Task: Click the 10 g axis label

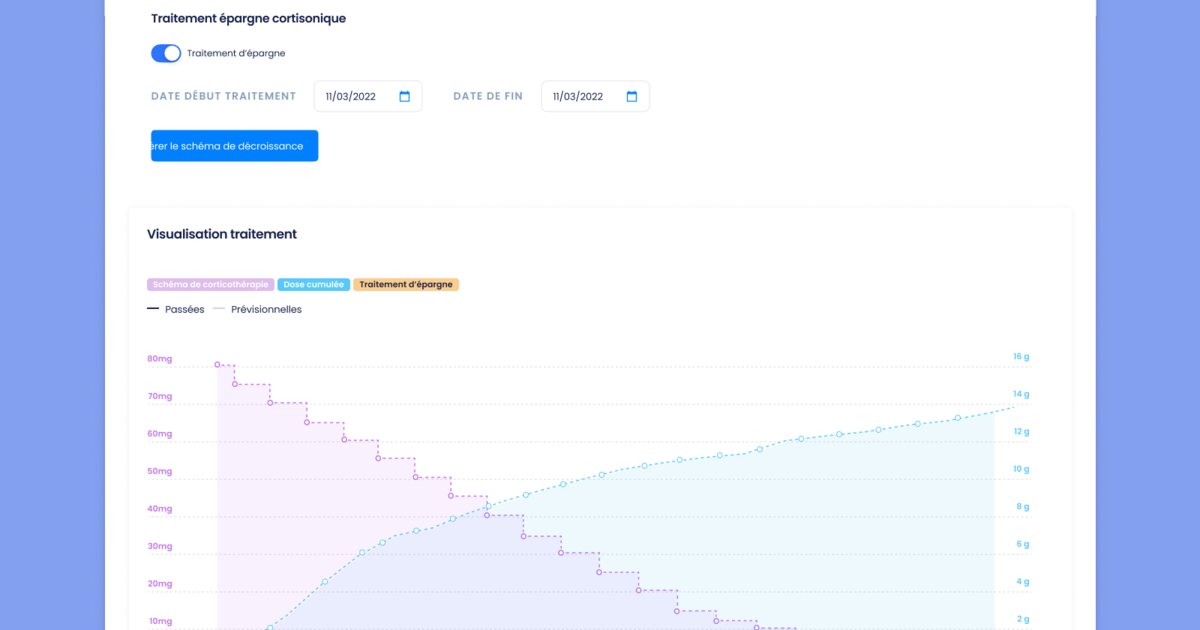Action: coord(1021,469)
